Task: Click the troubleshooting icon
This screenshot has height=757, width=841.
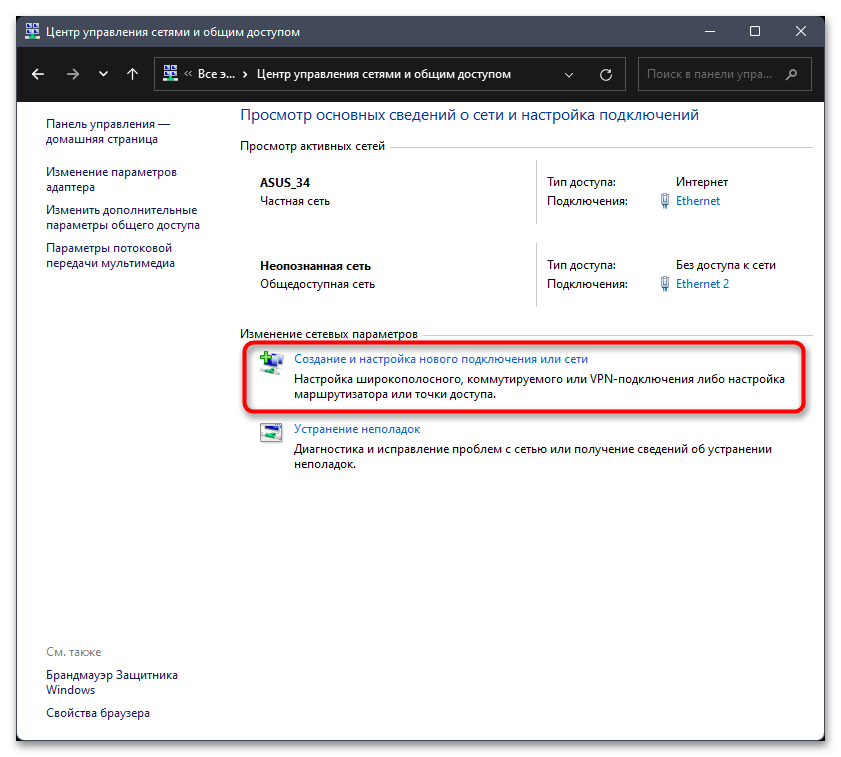Action: (271, 432)
